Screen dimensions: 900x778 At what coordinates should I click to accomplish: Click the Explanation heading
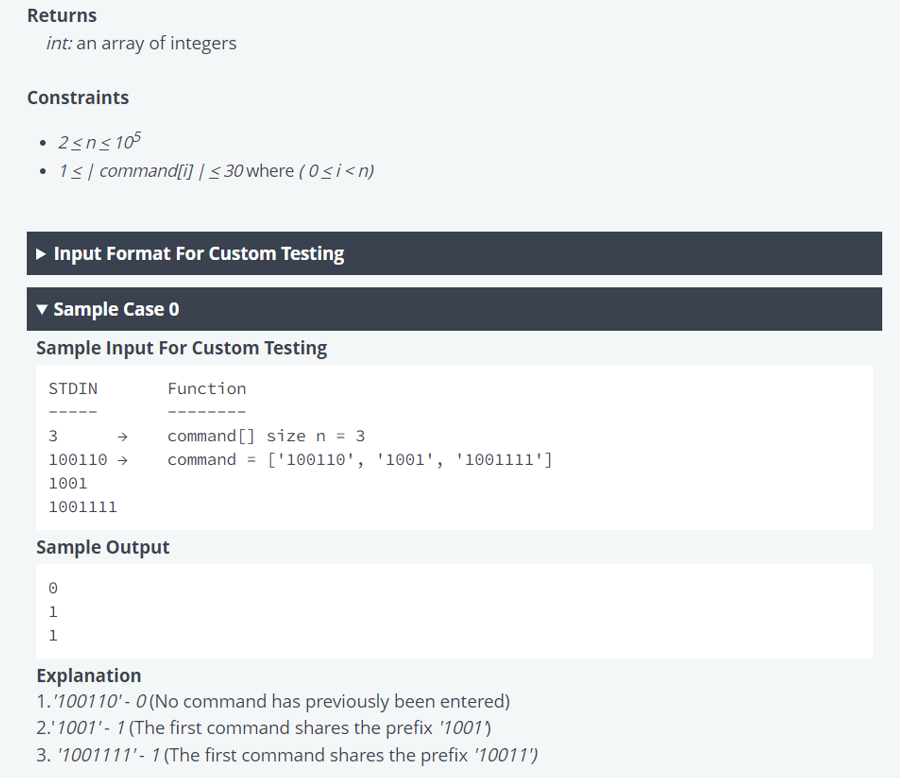(x=88, y=675)
